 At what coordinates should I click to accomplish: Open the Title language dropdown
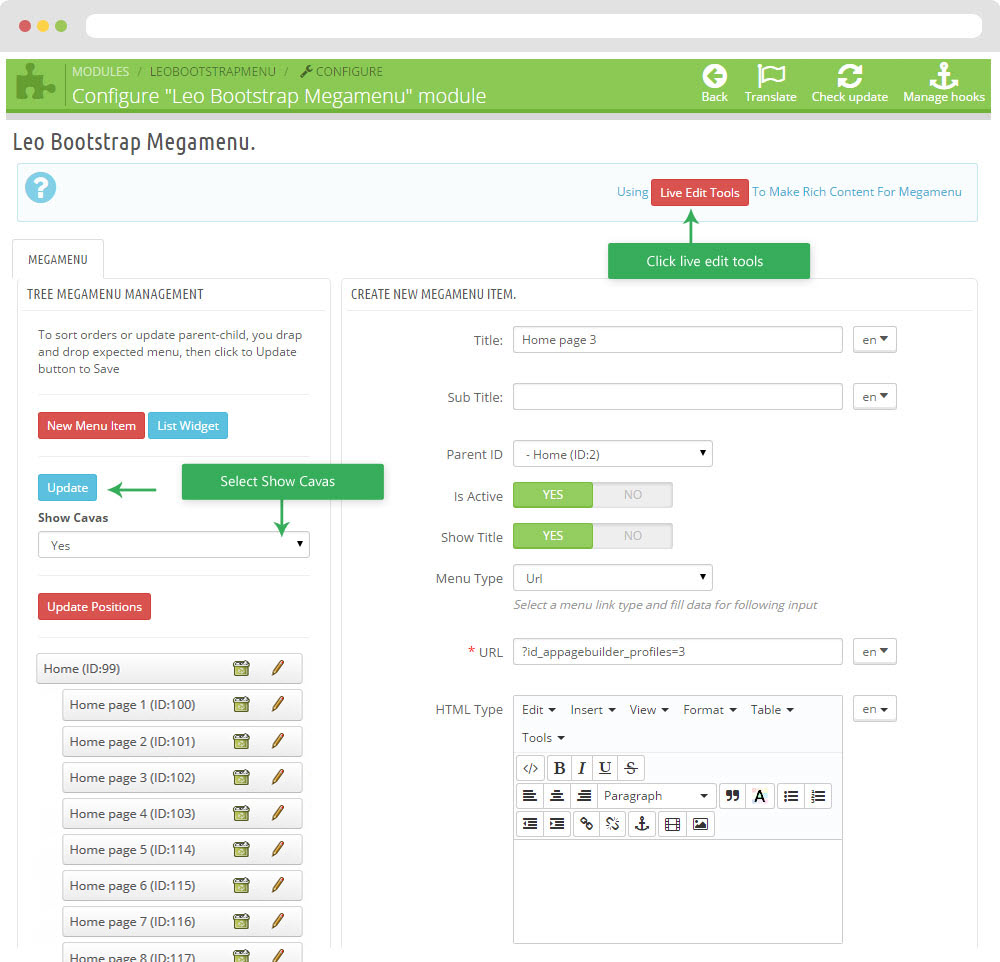click(x=874, y=339)
